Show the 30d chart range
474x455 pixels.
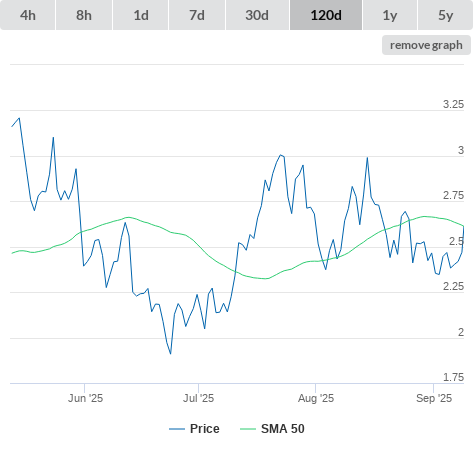[x=257, y=15]
